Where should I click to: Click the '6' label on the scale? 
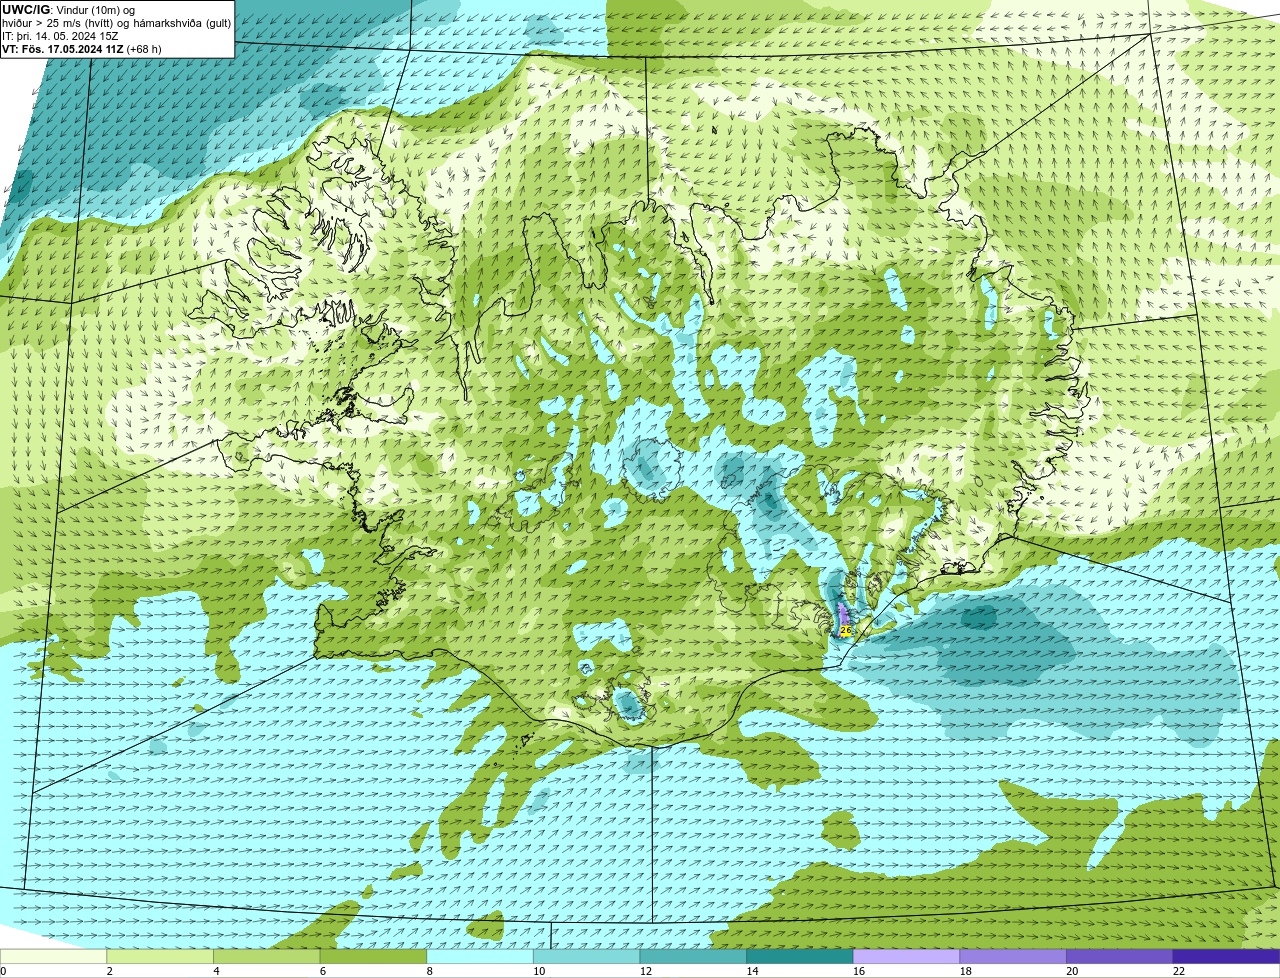[x=322, y=971]
